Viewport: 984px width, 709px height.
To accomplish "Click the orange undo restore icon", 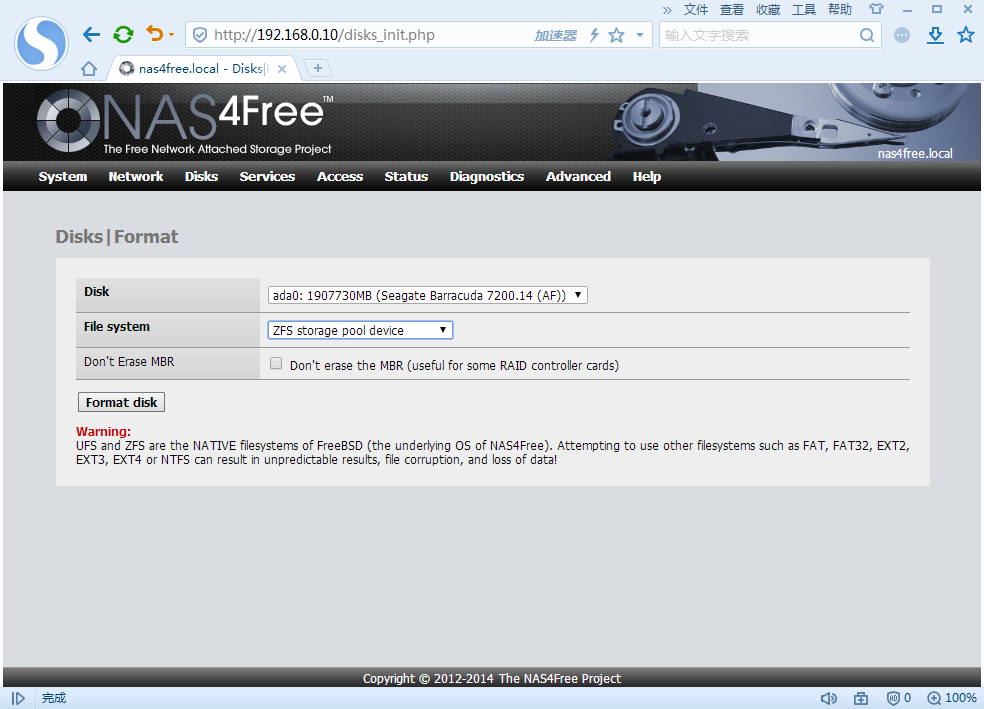I will pyautogui.click(x=154, y=33).
